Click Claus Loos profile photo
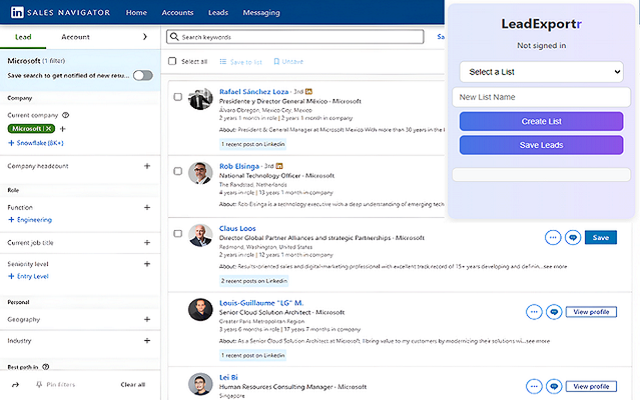This screenshot has height=400, width=640. point(200,235)
